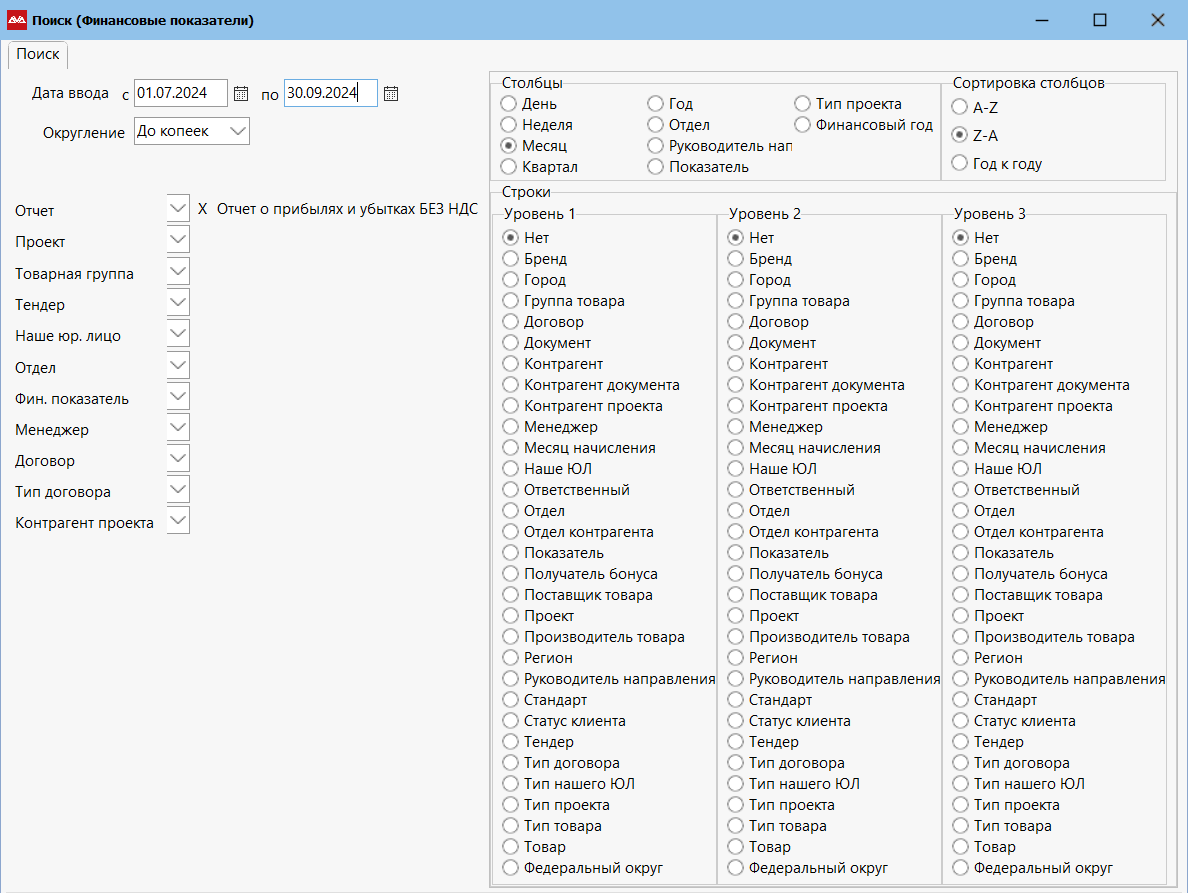
Task: Open the Округление dropdown
Action: (192, 131)
